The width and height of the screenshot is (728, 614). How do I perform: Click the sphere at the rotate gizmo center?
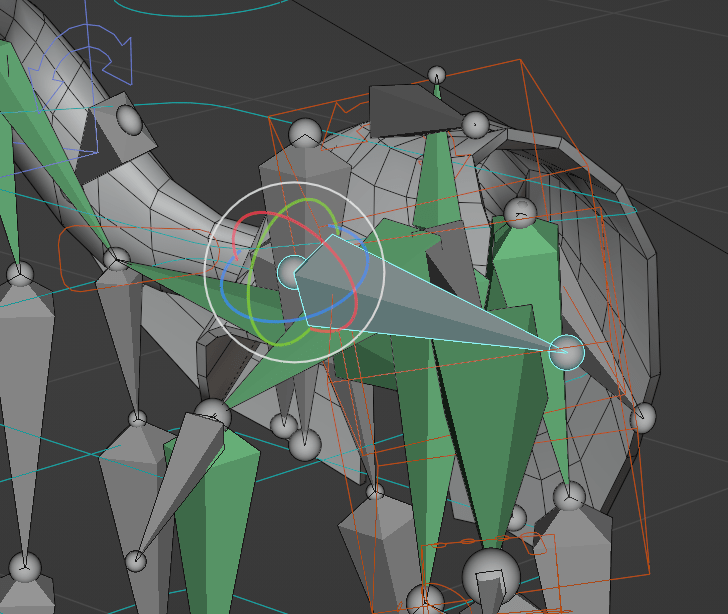click(293, 271)
